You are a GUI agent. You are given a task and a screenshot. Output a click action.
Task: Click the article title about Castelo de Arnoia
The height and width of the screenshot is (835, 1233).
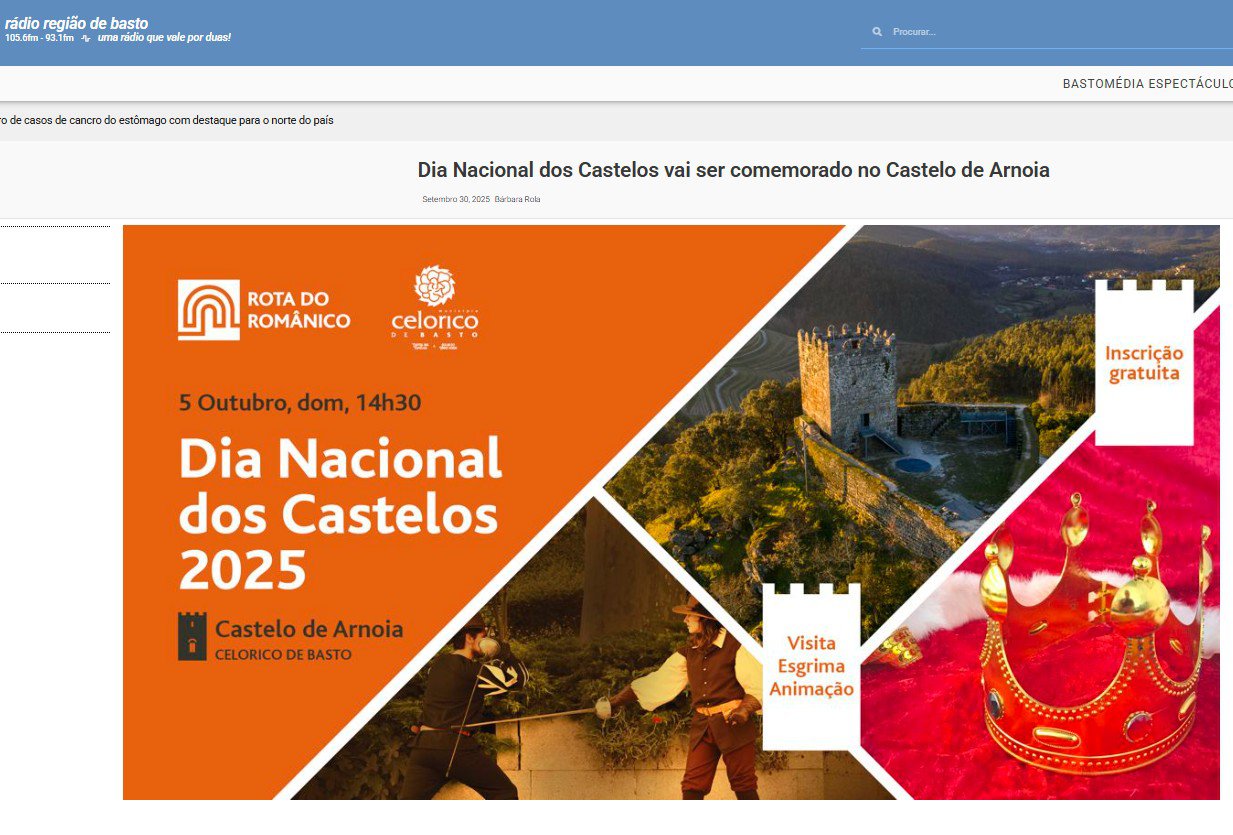[x=733, y=170]
